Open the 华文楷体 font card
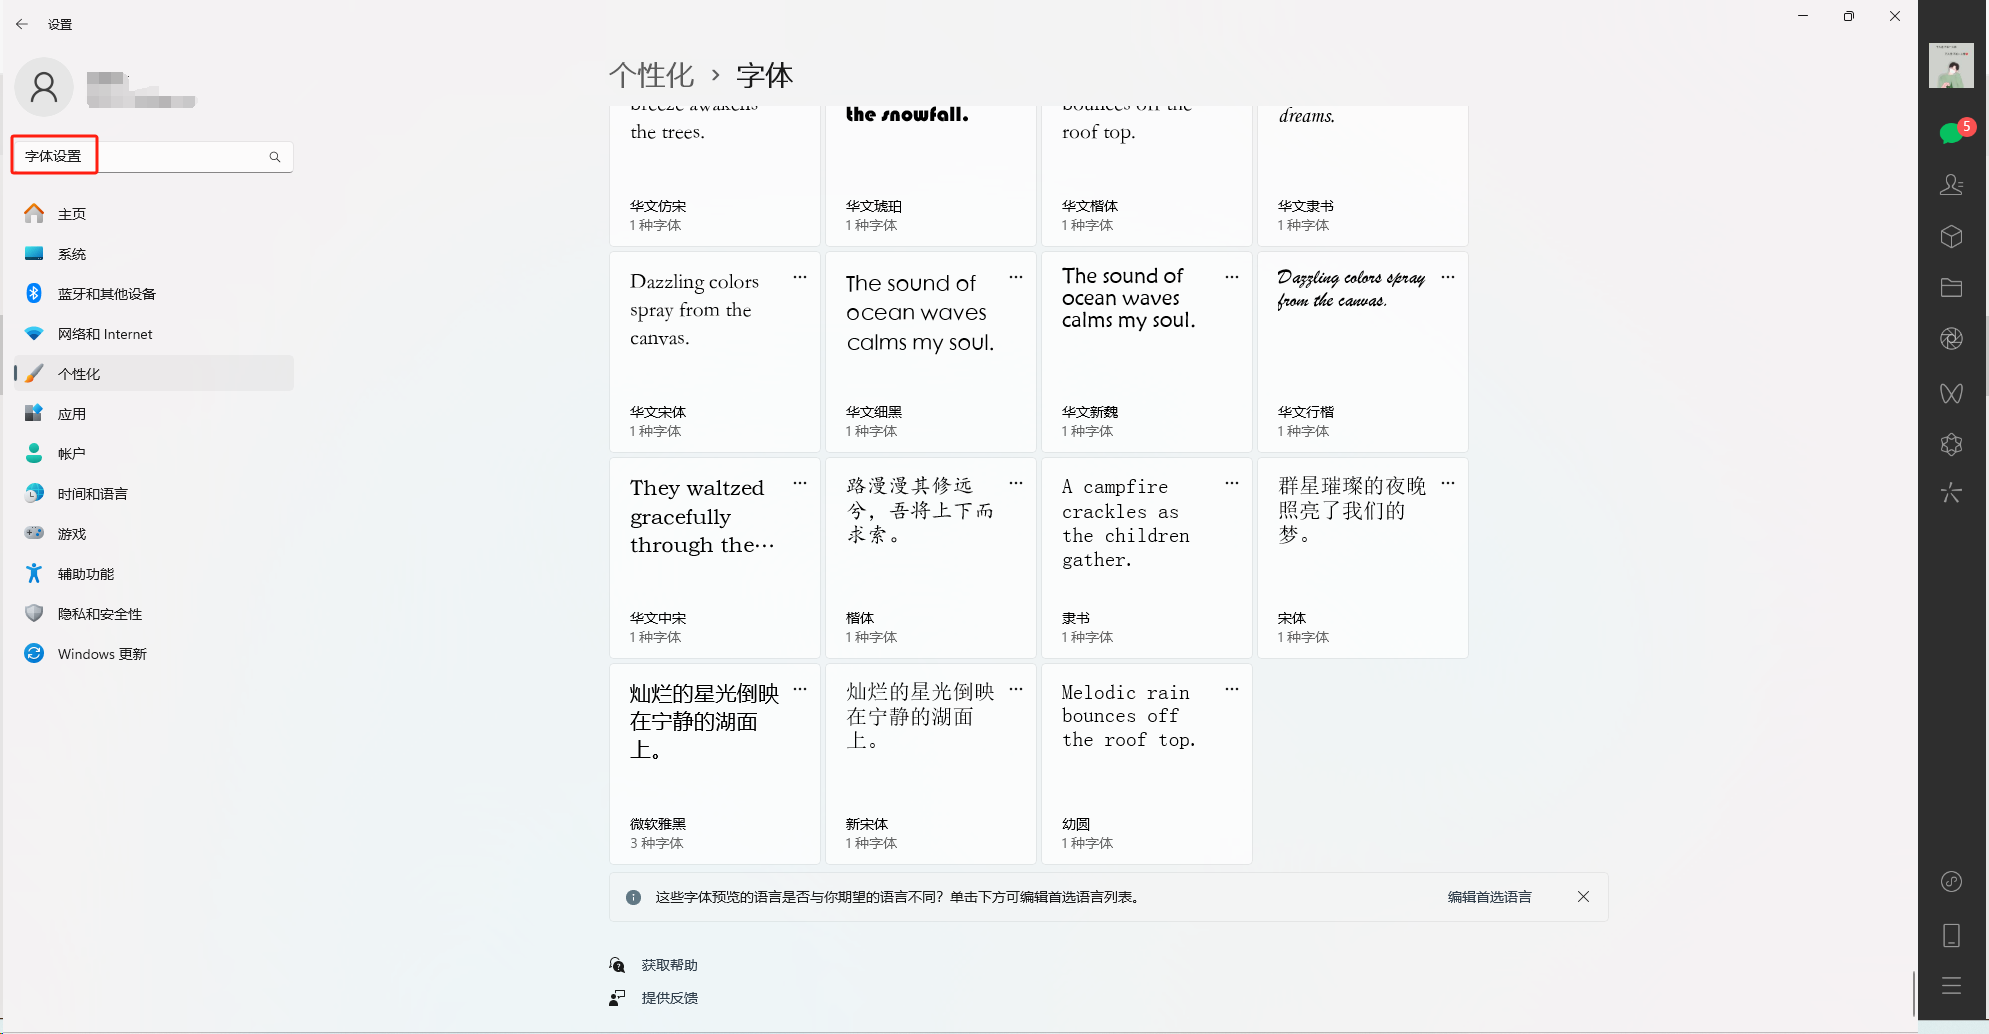The height and width of the screenshot is (1034, 1989). coord(1147,175)
